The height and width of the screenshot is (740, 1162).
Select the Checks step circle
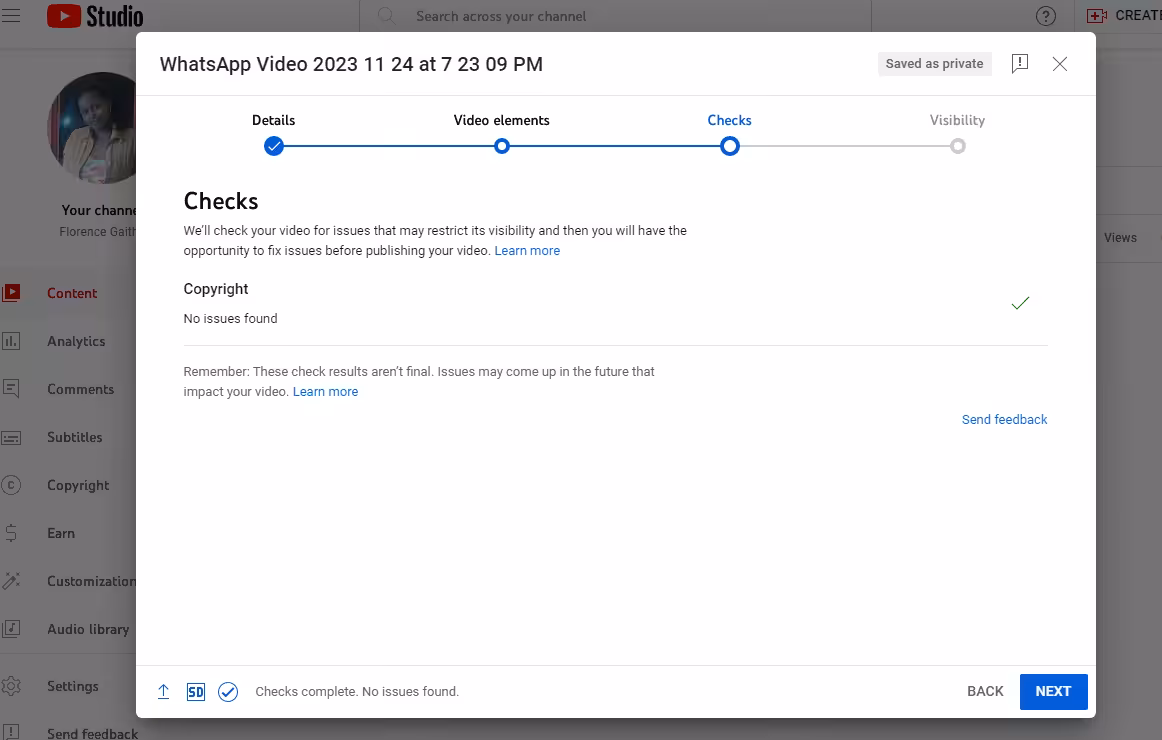730,147
